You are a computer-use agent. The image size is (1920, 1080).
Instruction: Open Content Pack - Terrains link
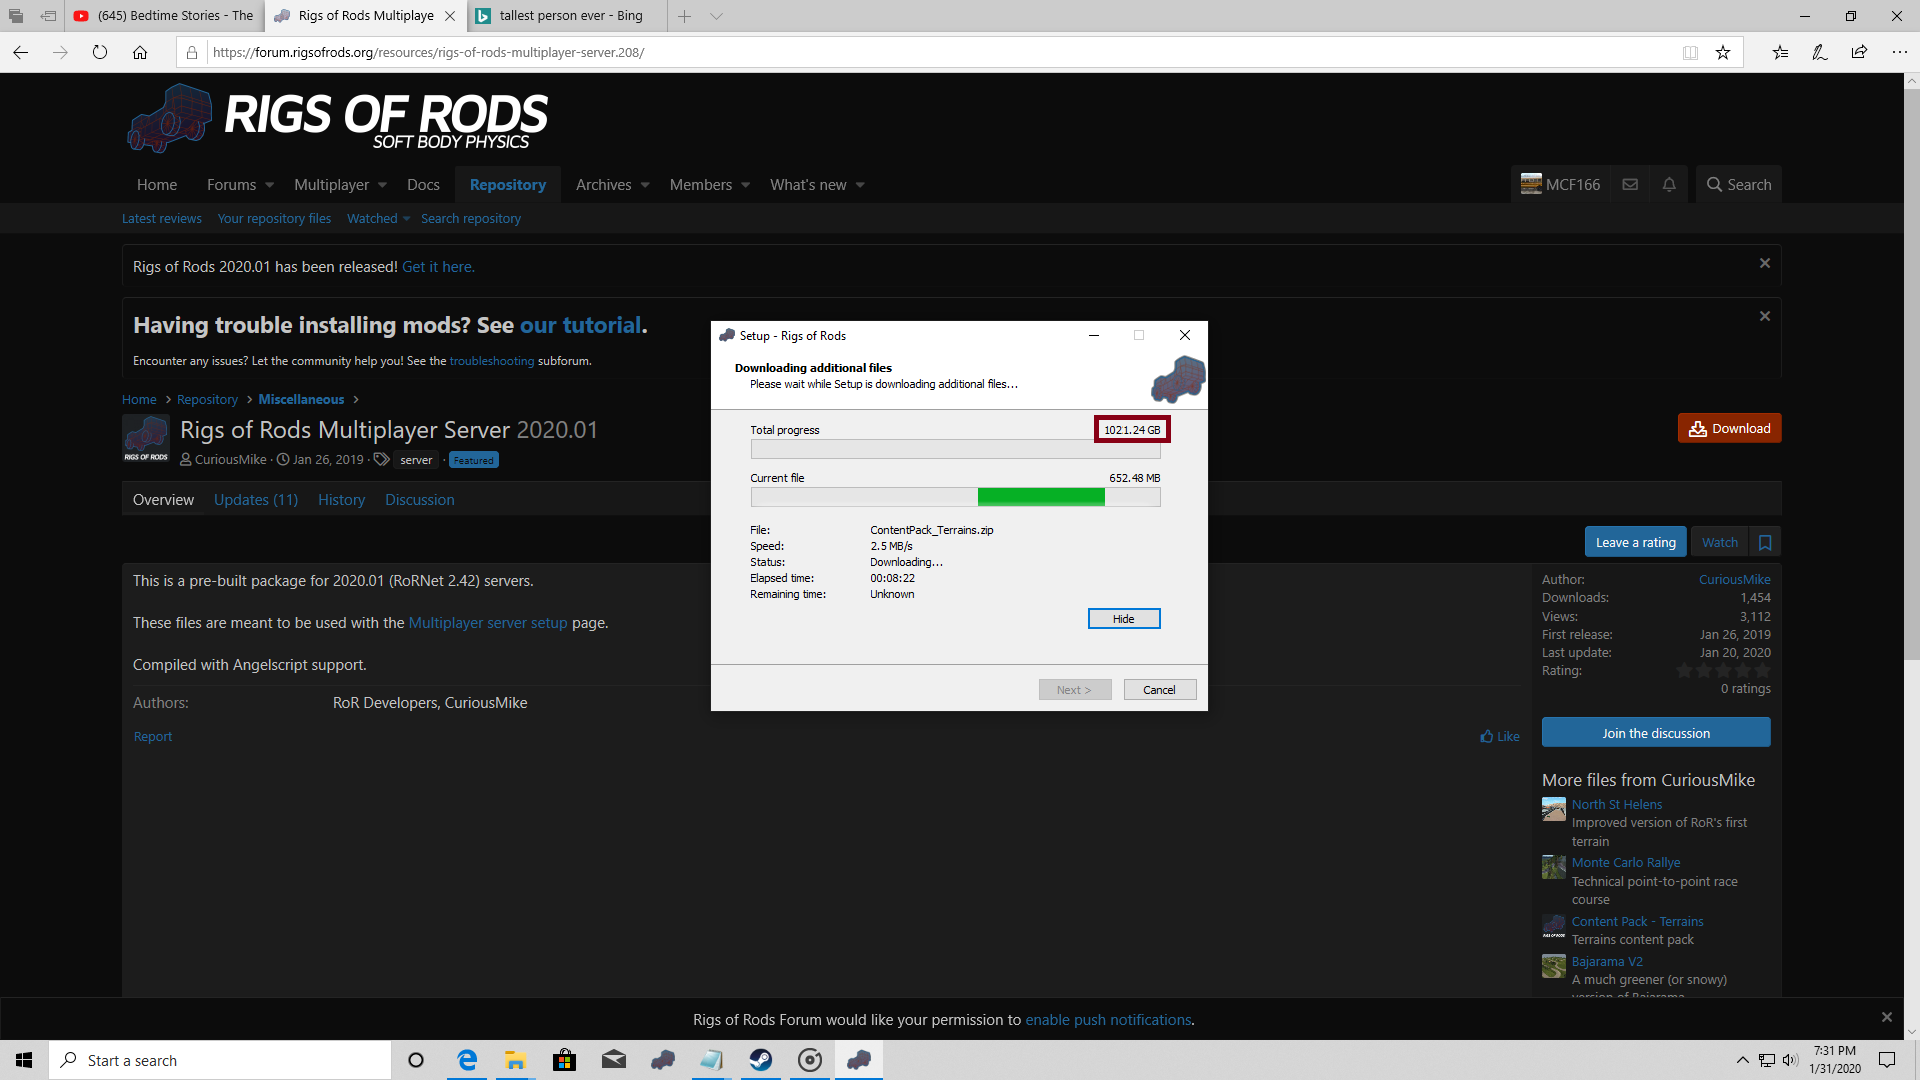pyautogui.click(x=1638, y=921)
